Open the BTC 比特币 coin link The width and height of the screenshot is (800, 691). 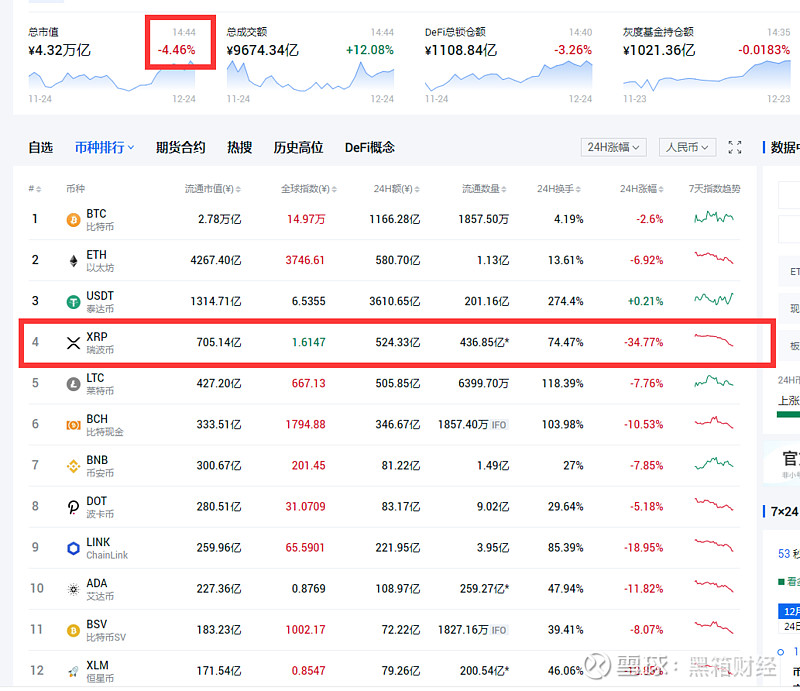click(100, 220)
